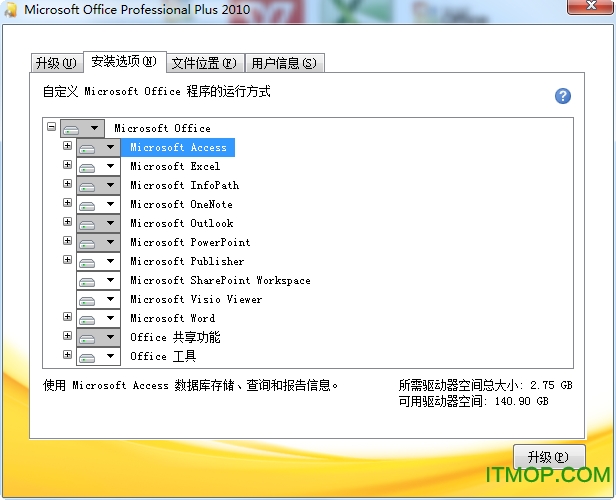The height and width of the screenshot is (500, 616).
Task: Click the 升级(P) upgrade button
Action: point(549,457)
